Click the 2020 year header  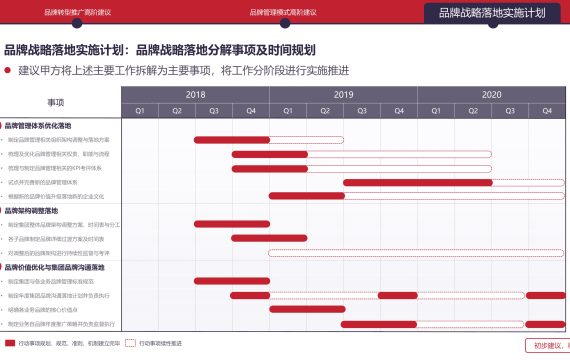tap(491, 95)
